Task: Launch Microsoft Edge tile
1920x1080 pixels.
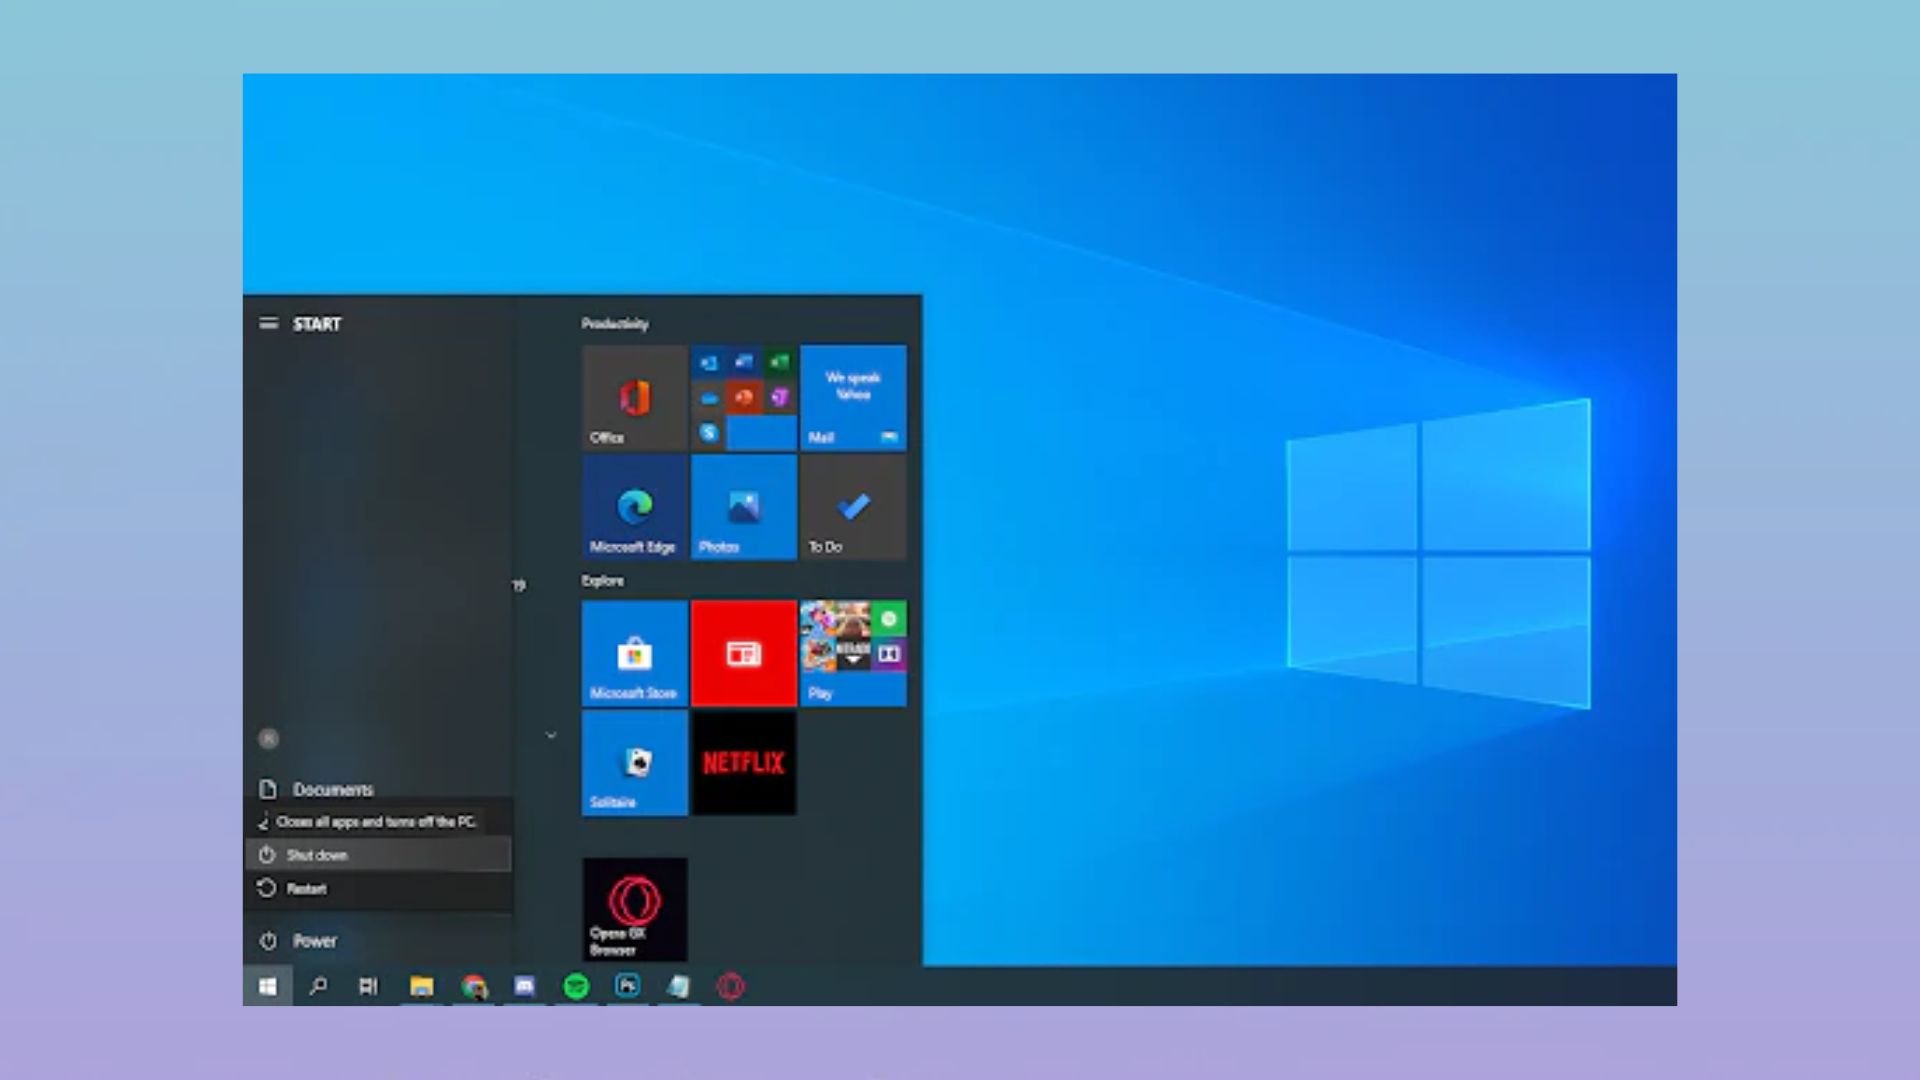Action: point(634,507)
